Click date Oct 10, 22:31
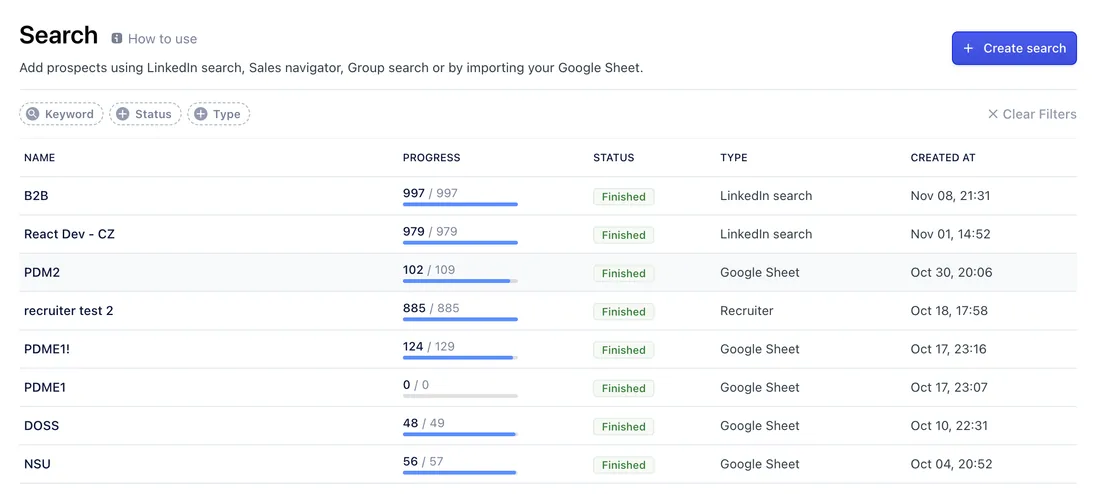1100x494 pixels. [950, 425]
